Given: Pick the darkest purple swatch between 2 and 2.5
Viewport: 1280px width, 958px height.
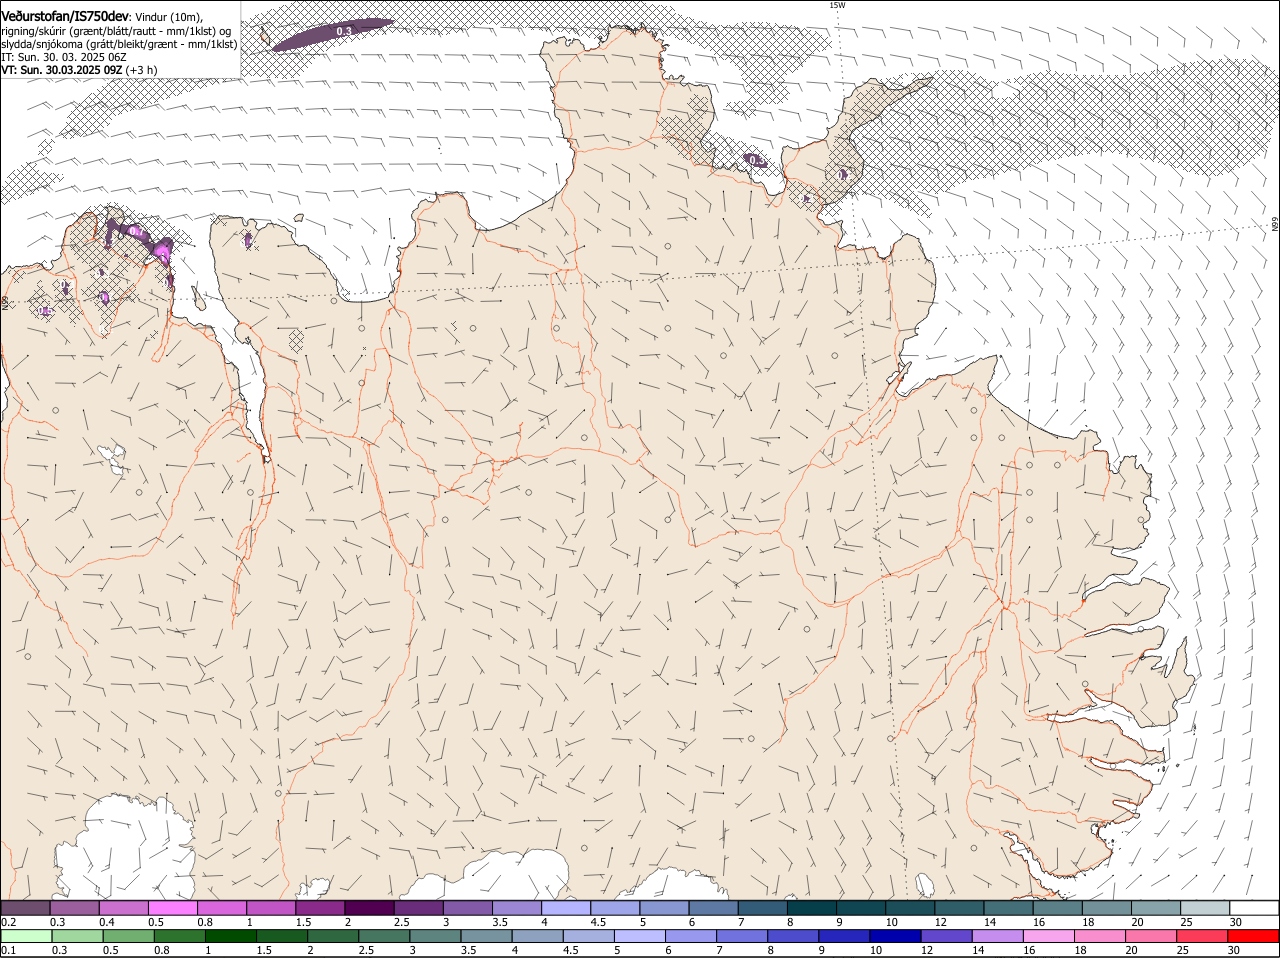Looking at the screenshot, I should [x=369, y=908].
